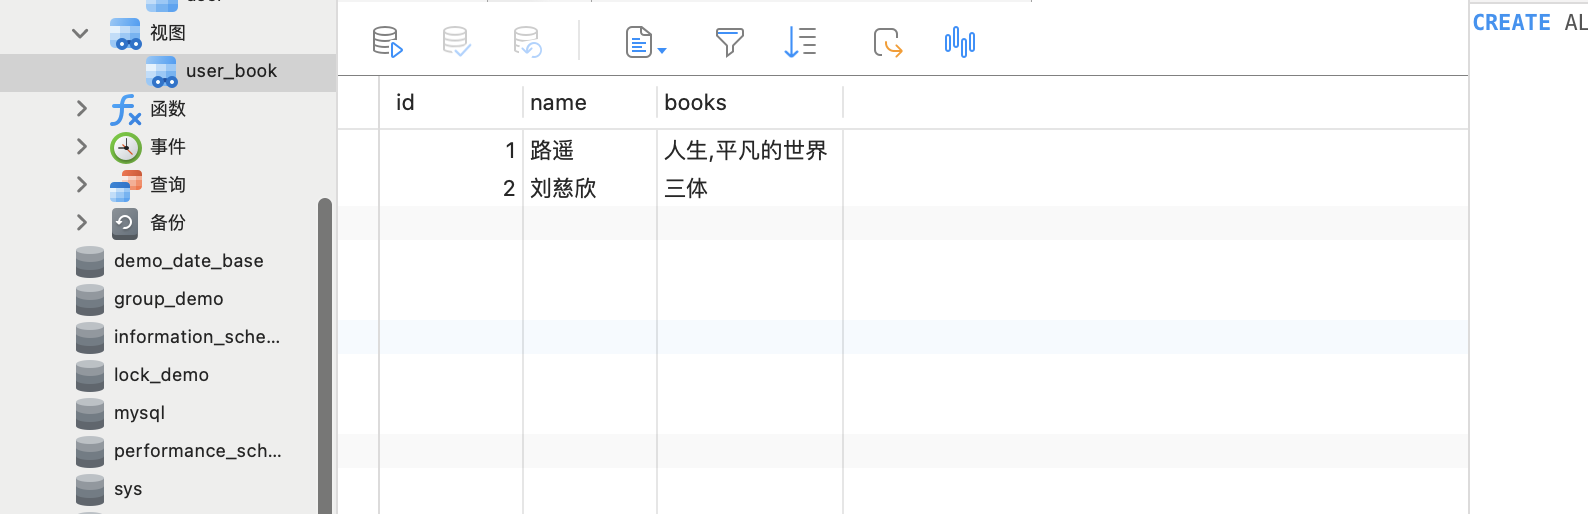Viewport: 1588px width, 514px height.
Task: Select the id cell with value 2
Action: tap(451, 188)
